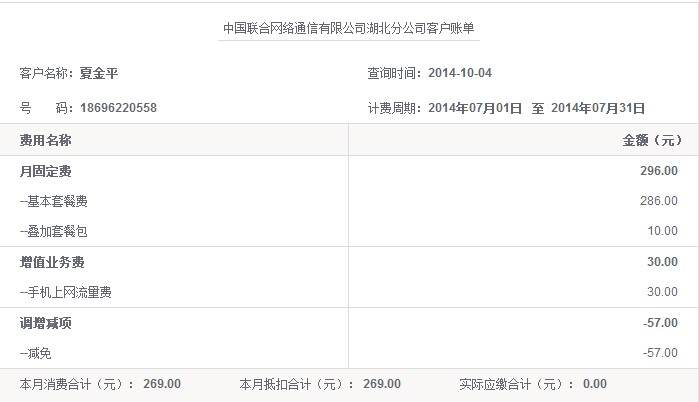This screenshot has height=402, width=699.
Task: Select the 调增减项 category row
Action: (45, 323)
